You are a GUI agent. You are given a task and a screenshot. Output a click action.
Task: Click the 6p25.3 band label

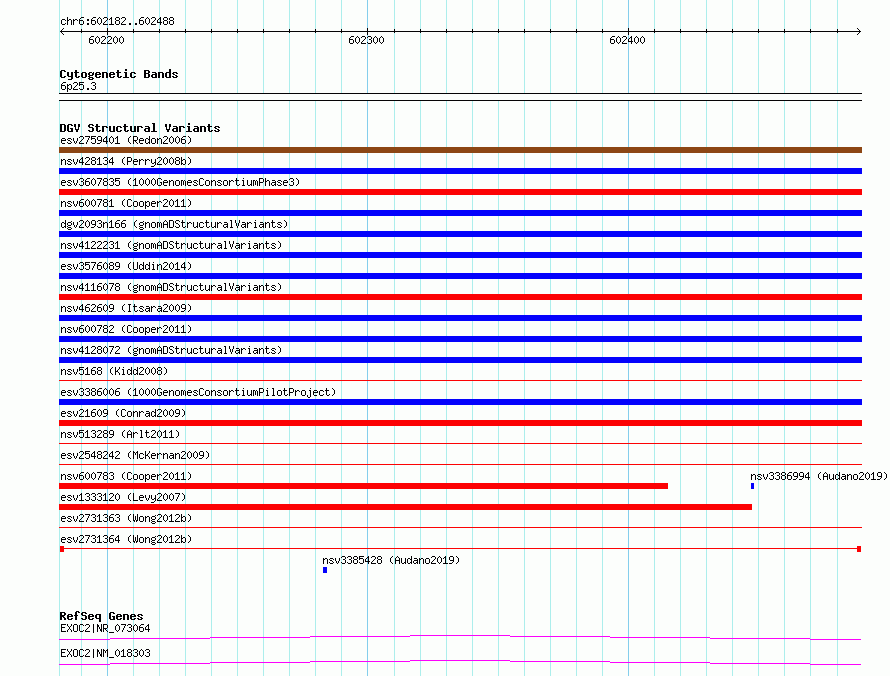pyautogui.click(x=78, y=86)
